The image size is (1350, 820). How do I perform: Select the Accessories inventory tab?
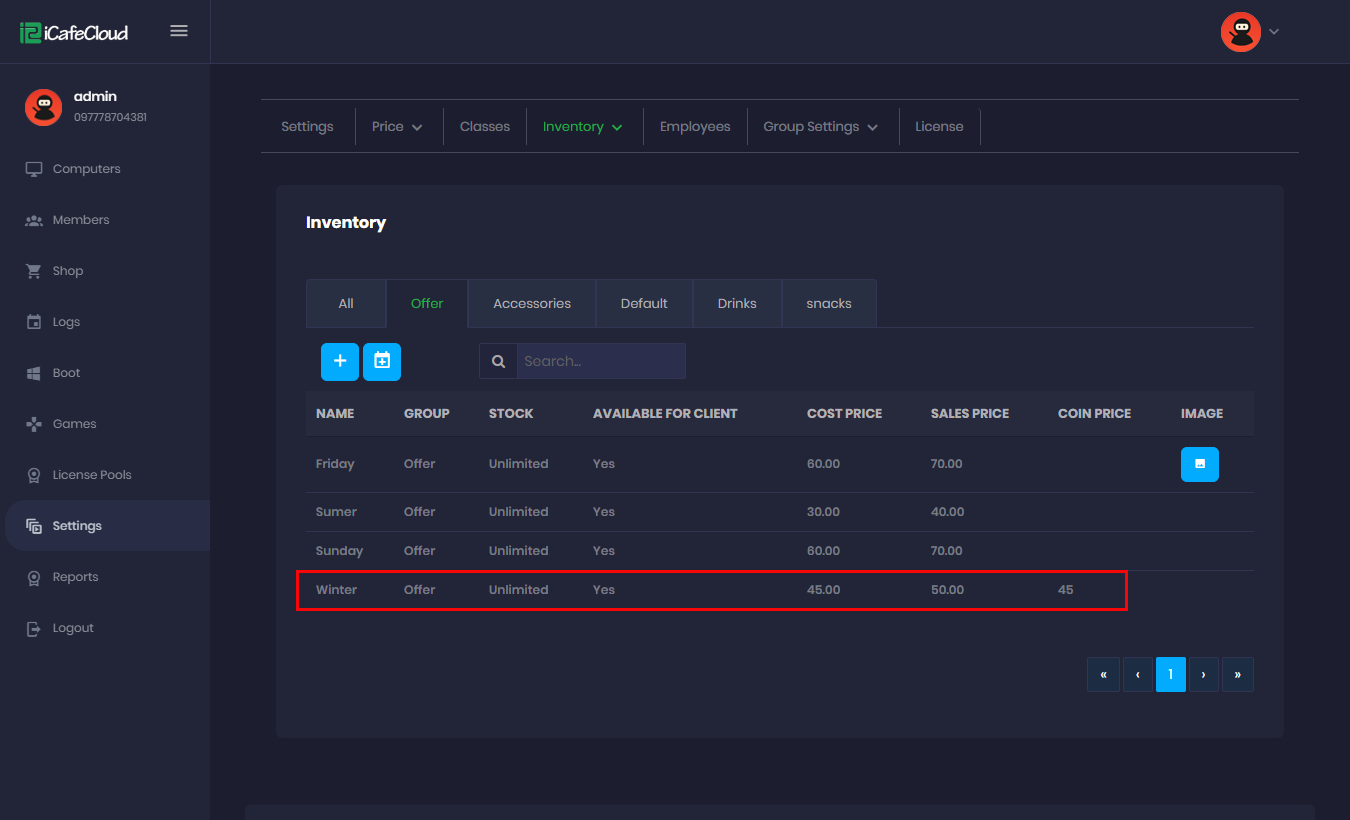[x=532, y=303]
